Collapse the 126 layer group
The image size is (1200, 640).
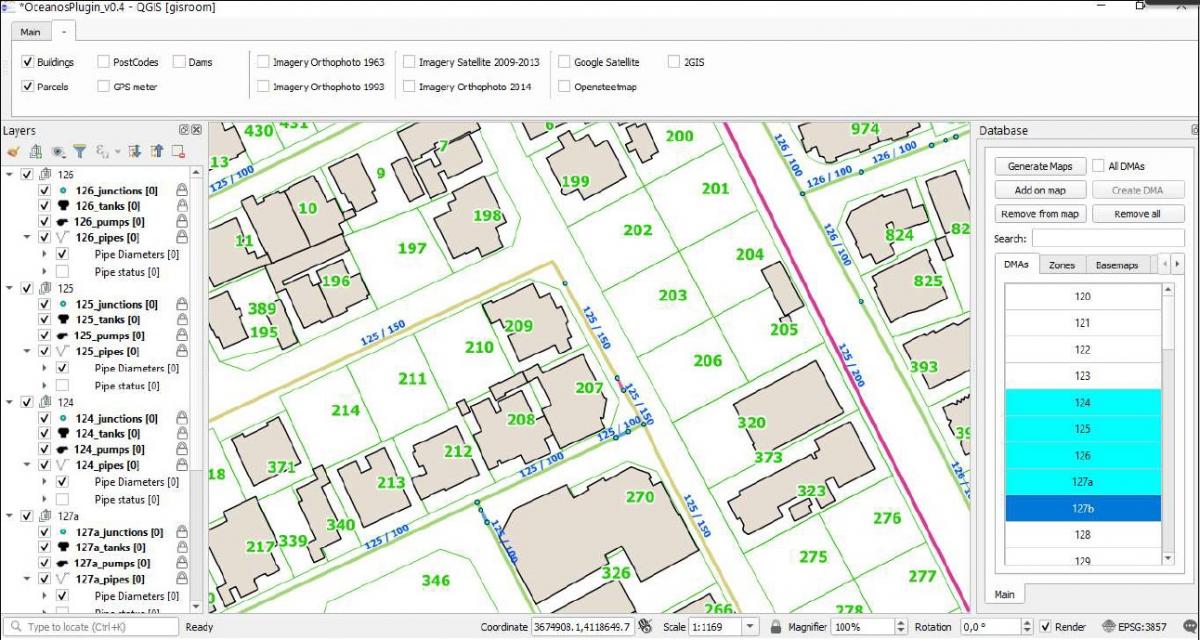pos(10,174)
